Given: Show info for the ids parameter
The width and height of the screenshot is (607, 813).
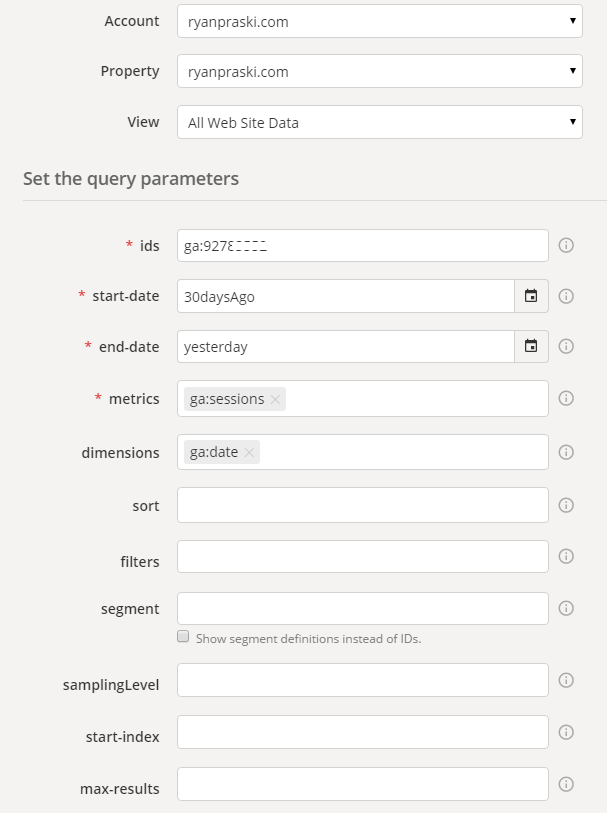Looking at the screenshot, I should 566,245.
